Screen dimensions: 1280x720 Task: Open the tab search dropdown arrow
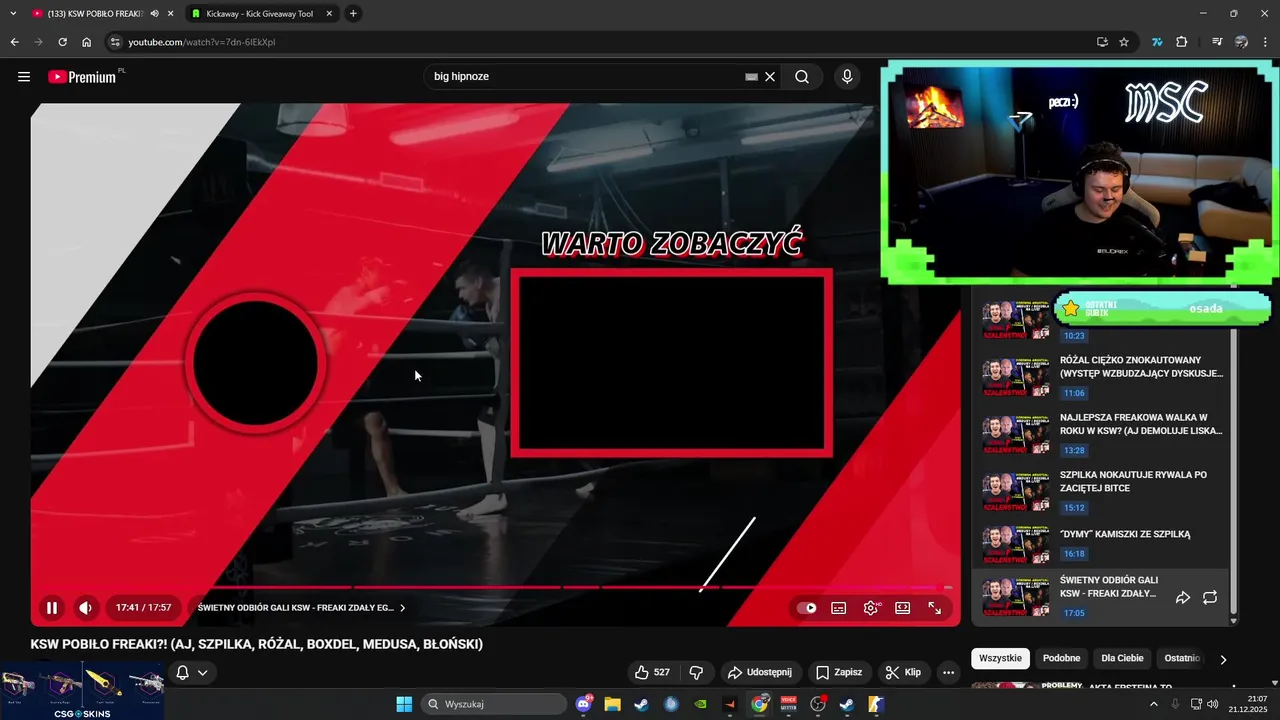13,14
